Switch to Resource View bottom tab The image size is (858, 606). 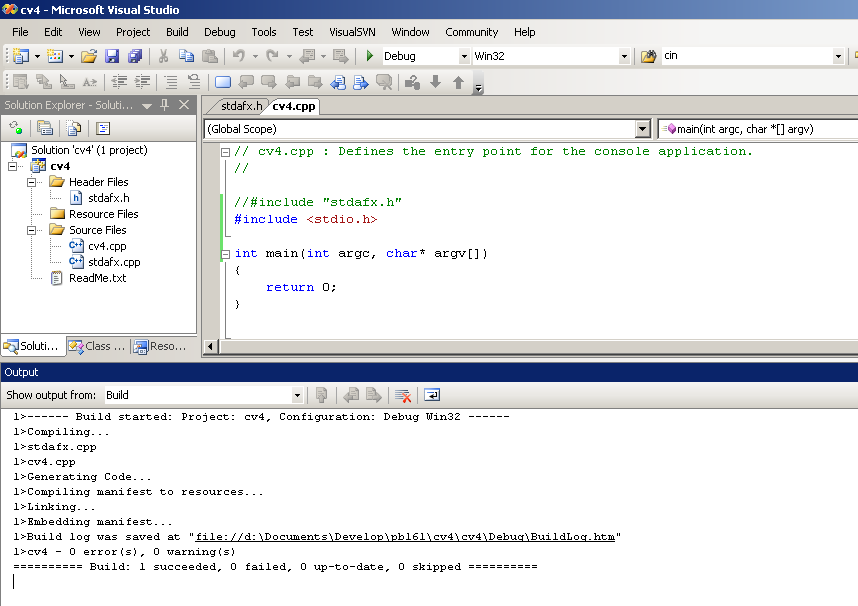coord(160,346)
